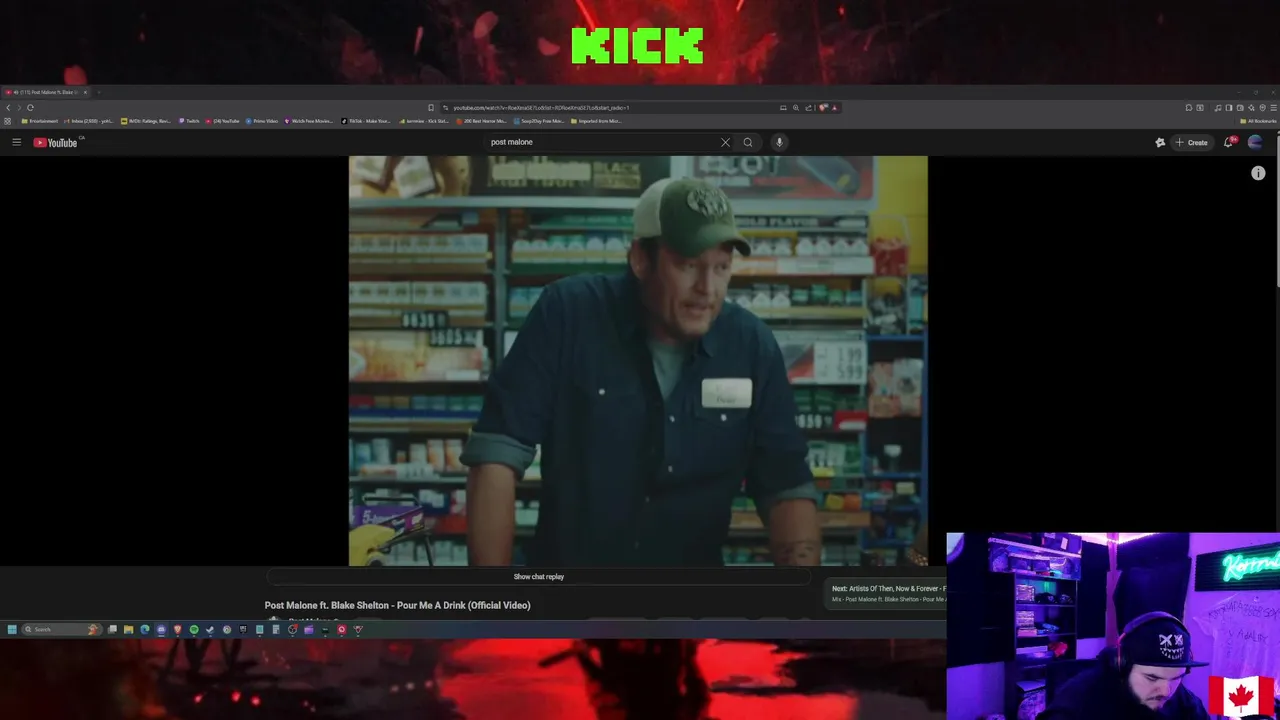Image resolution: width=1280 pixels, height=720 pixels.
Task: Start voice search with the microphone icon
Action: coord(779,142)
